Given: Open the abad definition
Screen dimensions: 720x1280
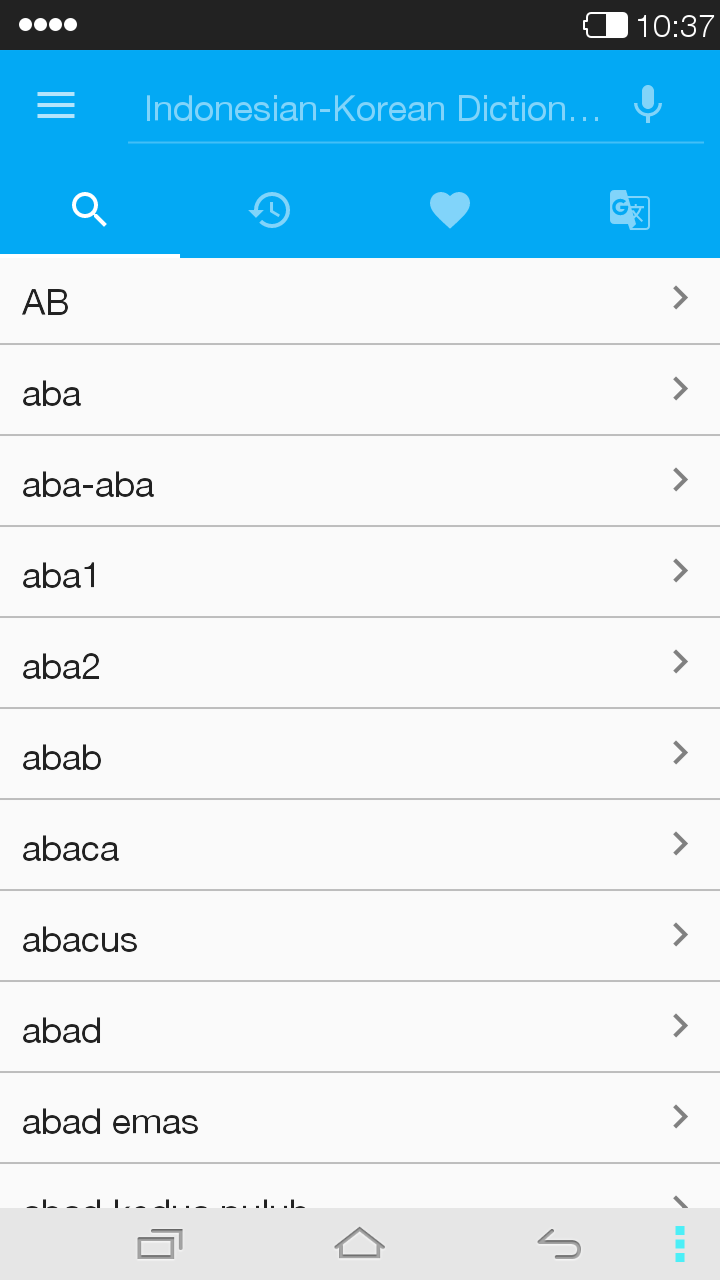Looking at the screenshot, I should 360,1027.
